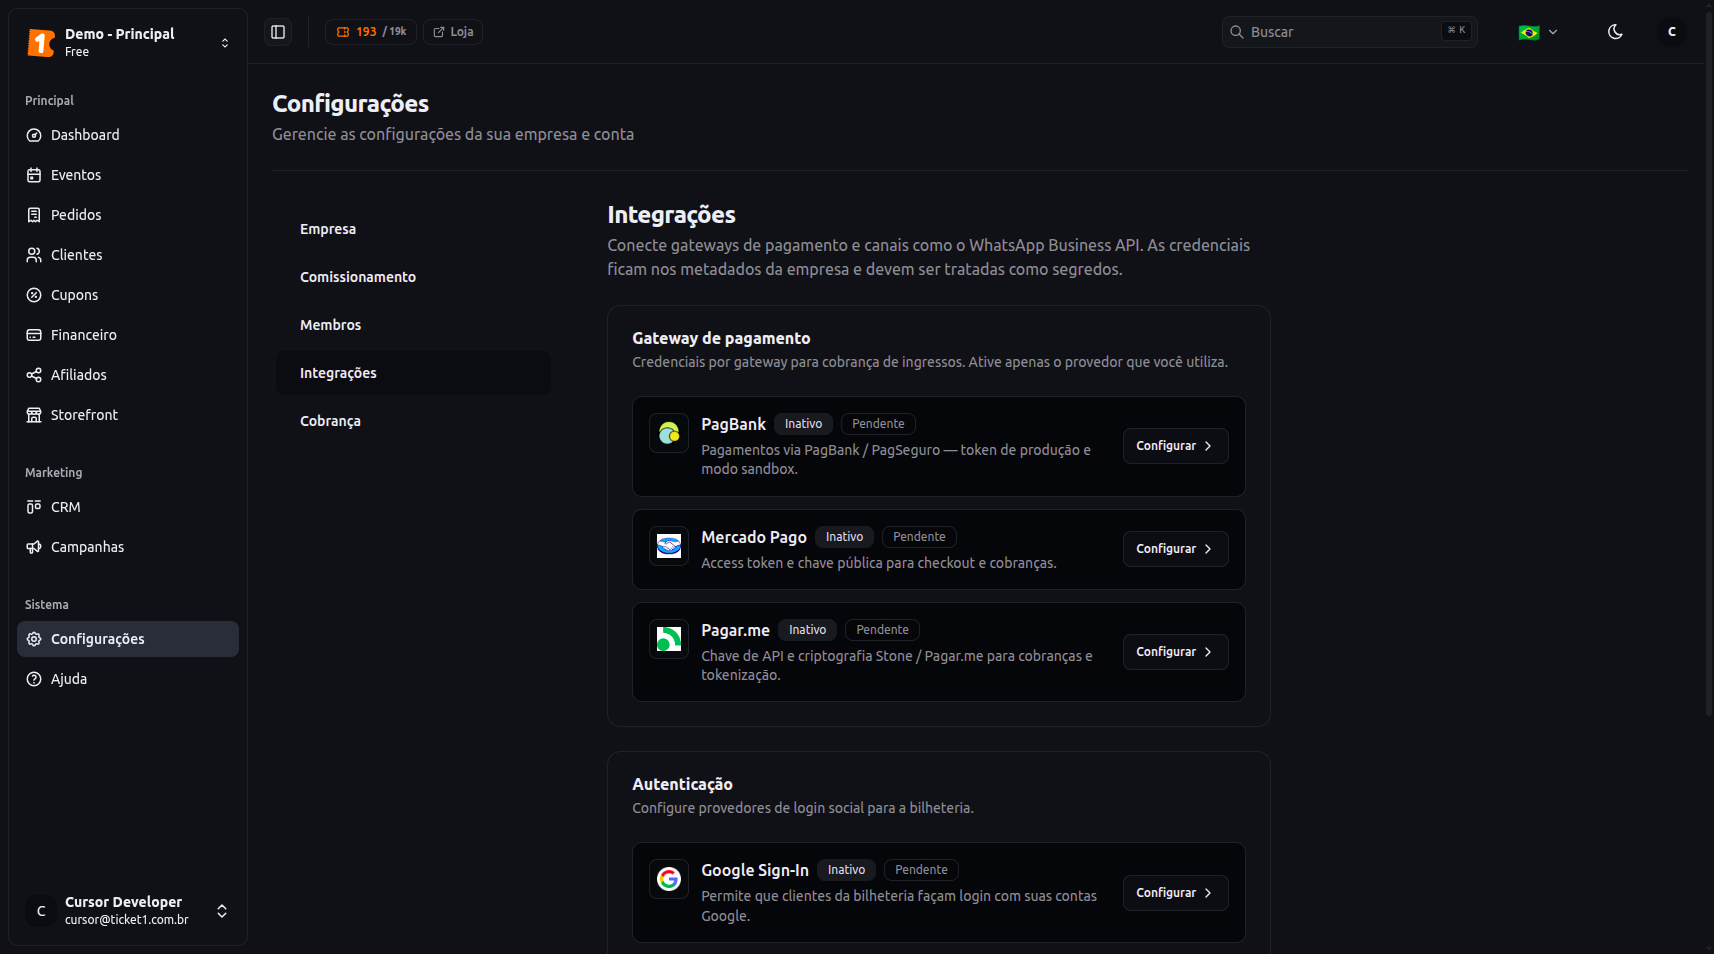Open the Clientes section
The width and height of the screenshot is (1714, 954).
128,255
